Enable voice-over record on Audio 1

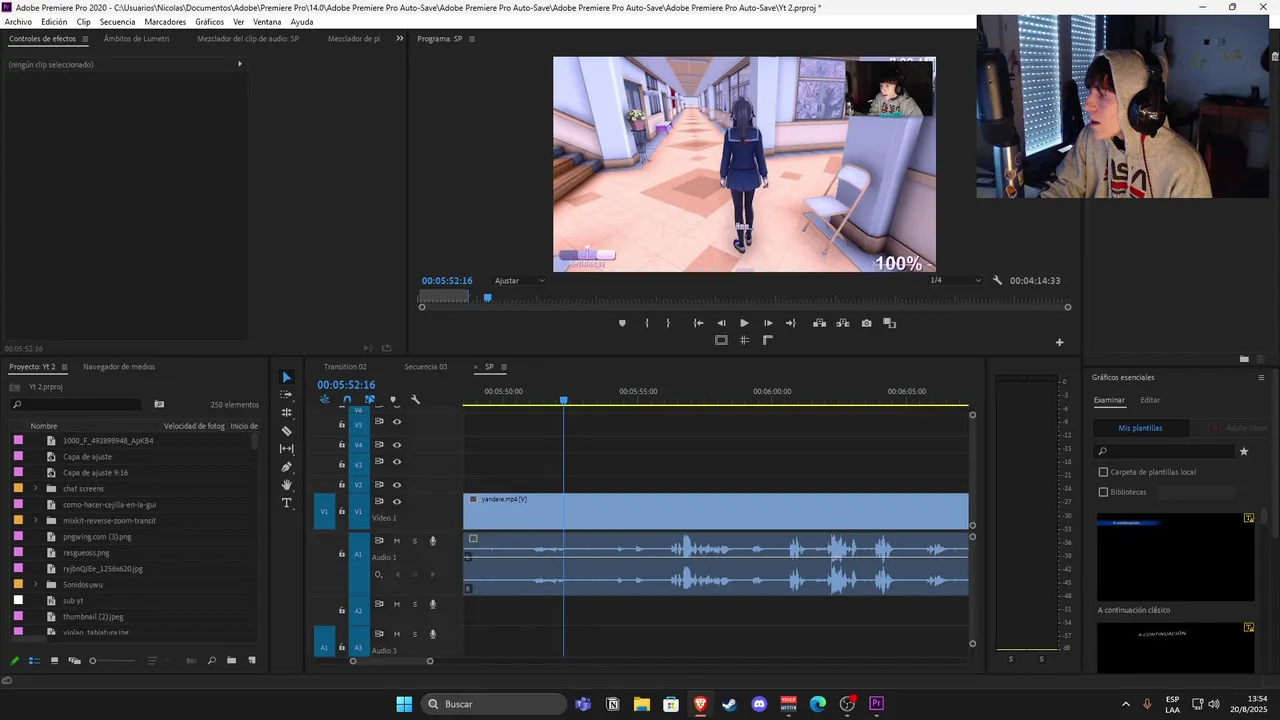pos(433,541)
